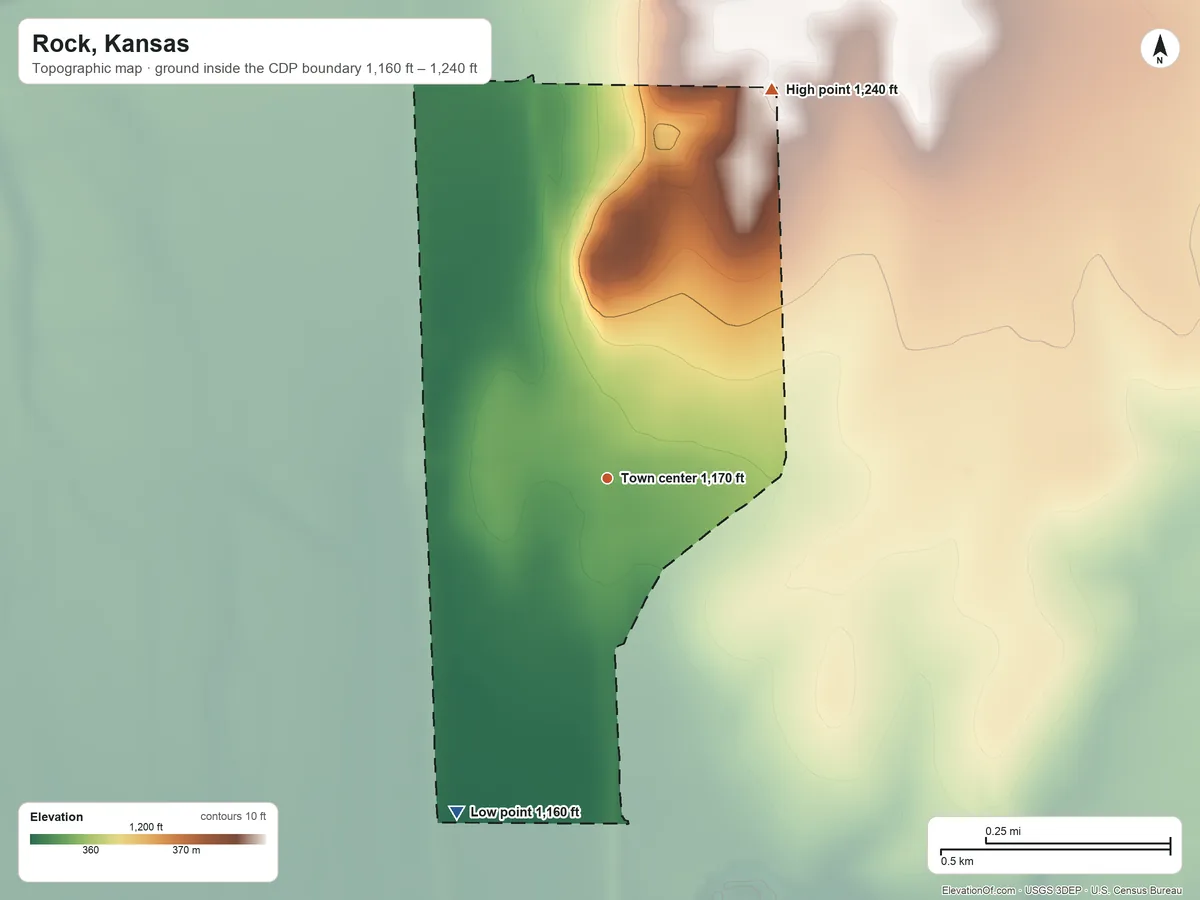This screenshot has height=900, width=1200.
Task: Click the north arrow compass icon
Action: coord(1160,49)
